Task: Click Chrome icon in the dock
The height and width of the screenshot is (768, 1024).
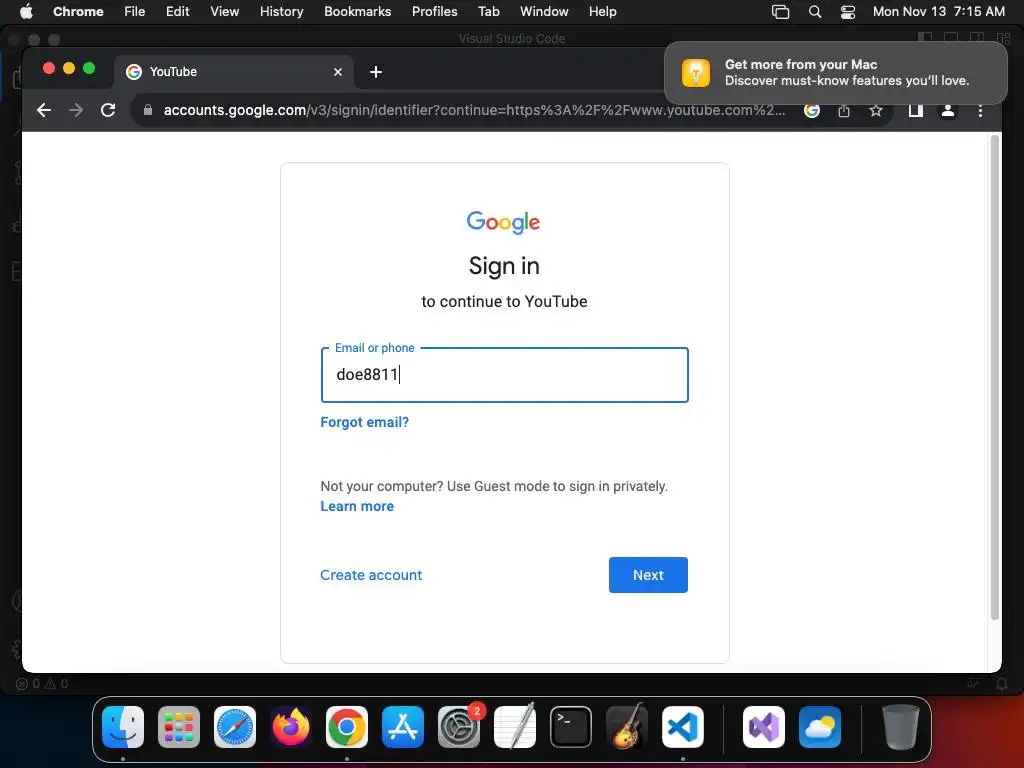Action: (347, 727)
